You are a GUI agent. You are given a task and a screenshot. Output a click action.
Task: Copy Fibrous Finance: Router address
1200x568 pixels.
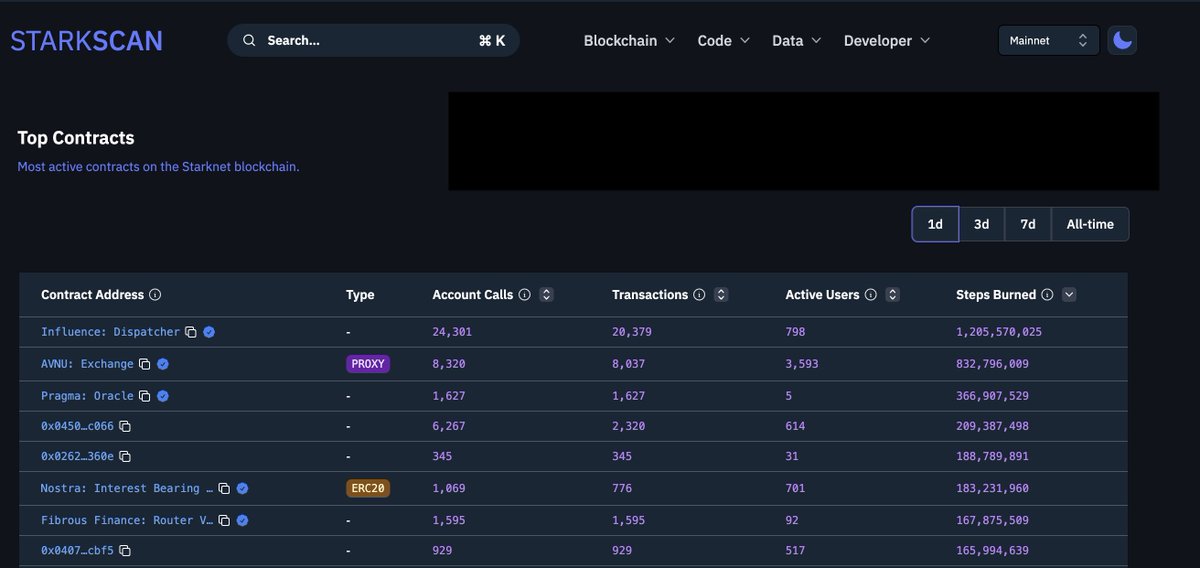[x=224, y=520]
